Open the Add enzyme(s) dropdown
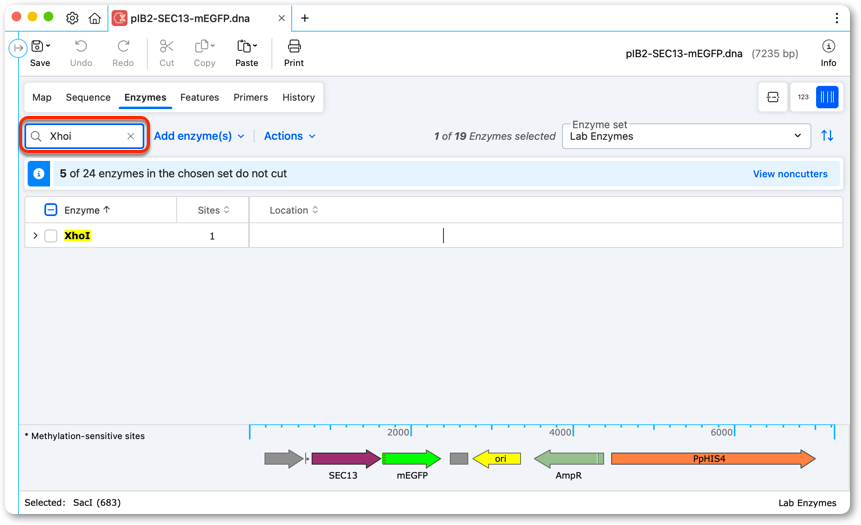861x525 pixels. coord(199,136)
